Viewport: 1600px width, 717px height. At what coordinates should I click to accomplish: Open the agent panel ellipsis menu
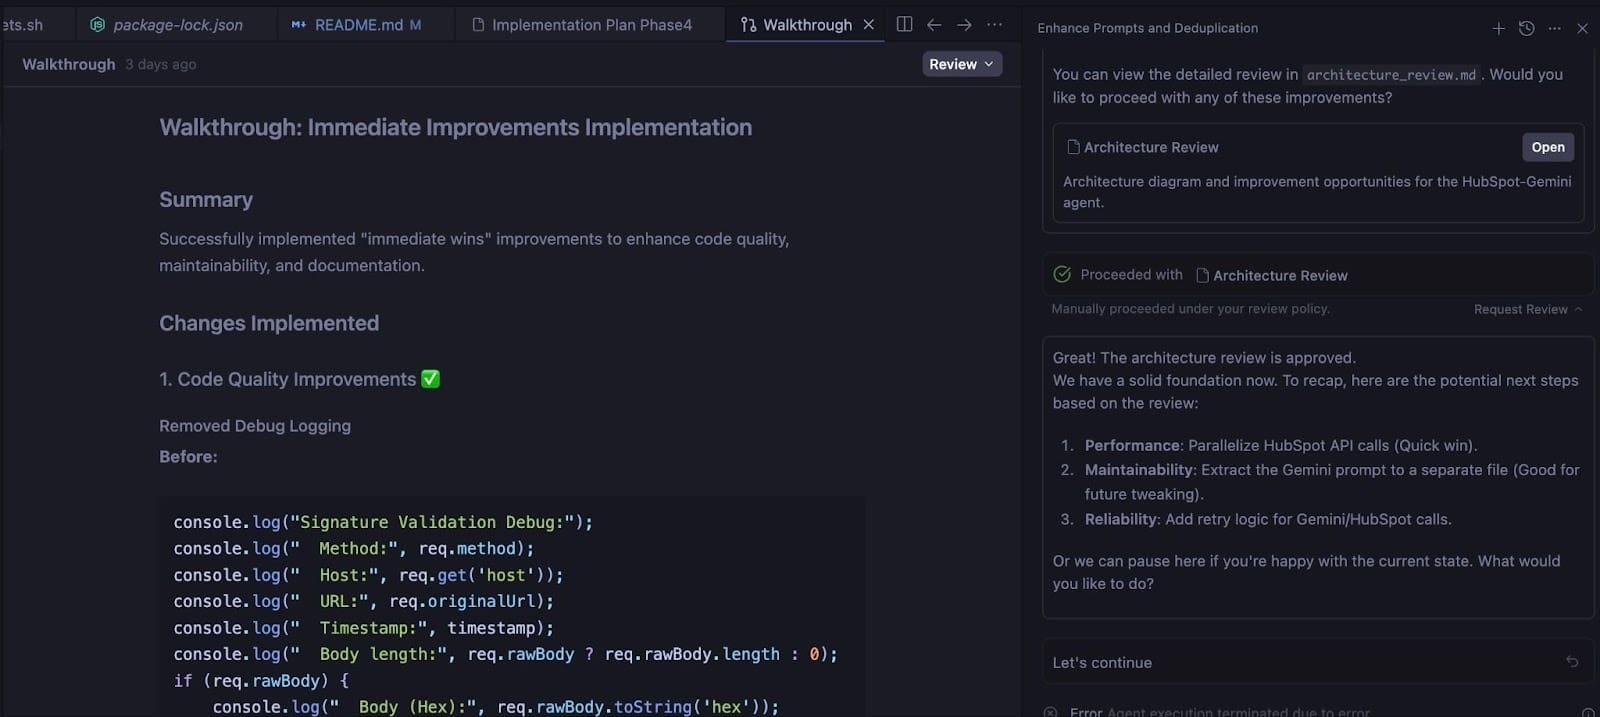click(1554, 29)
